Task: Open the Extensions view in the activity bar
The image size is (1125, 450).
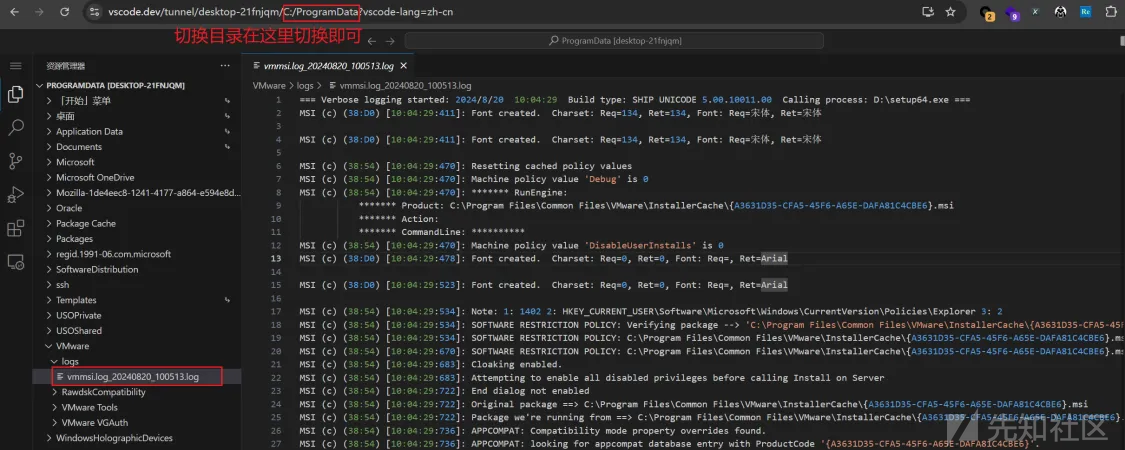Action: pos(15,229)
